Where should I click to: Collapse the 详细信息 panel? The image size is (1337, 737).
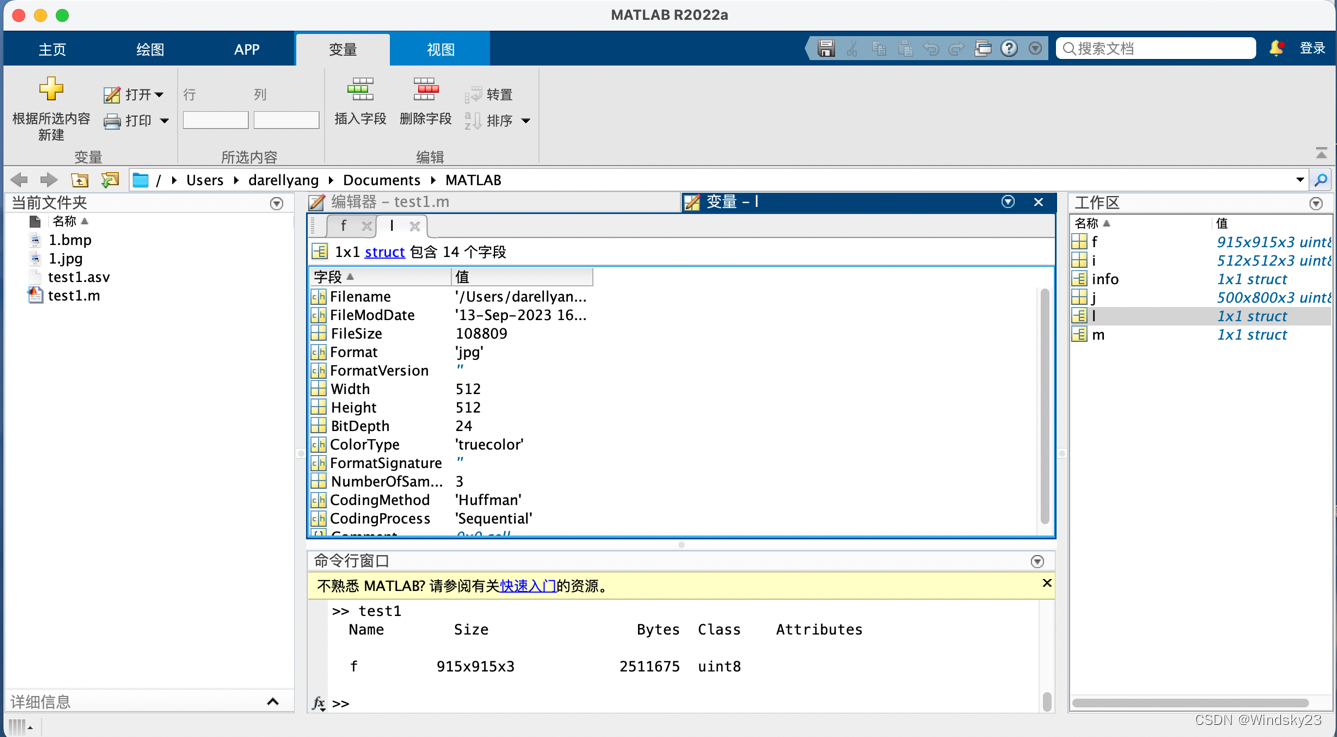[x=273, y=701]
